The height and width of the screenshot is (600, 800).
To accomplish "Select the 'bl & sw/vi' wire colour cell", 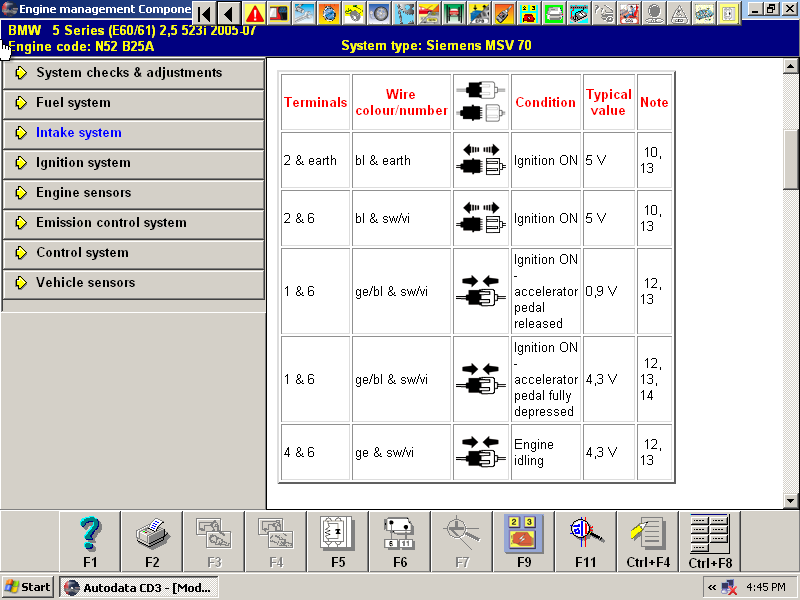I will 402,219.
